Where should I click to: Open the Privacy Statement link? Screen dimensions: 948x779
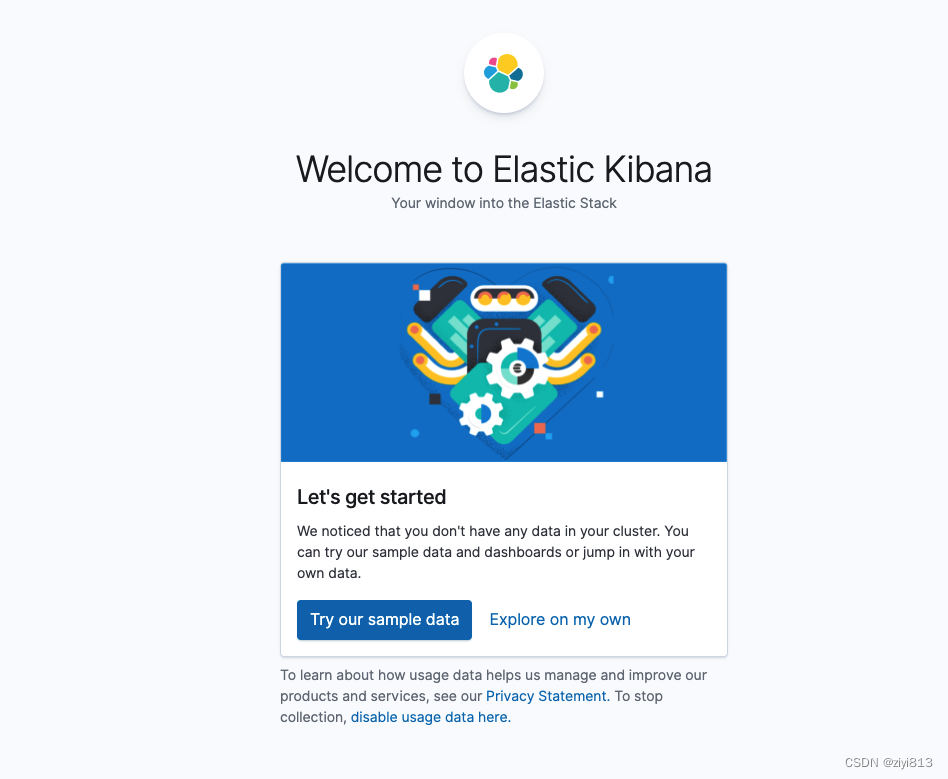pyautogui.click(x=546, y=696)
